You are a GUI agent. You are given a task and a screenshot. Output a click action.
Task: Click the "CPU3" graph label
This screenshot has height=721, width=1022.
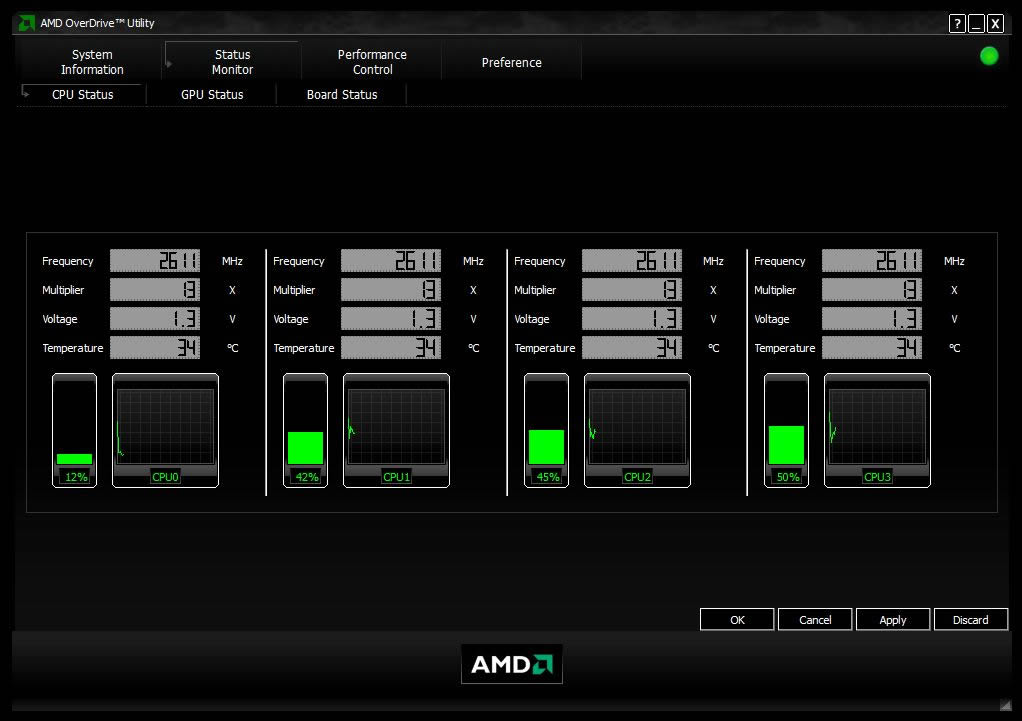pos(877,477)
